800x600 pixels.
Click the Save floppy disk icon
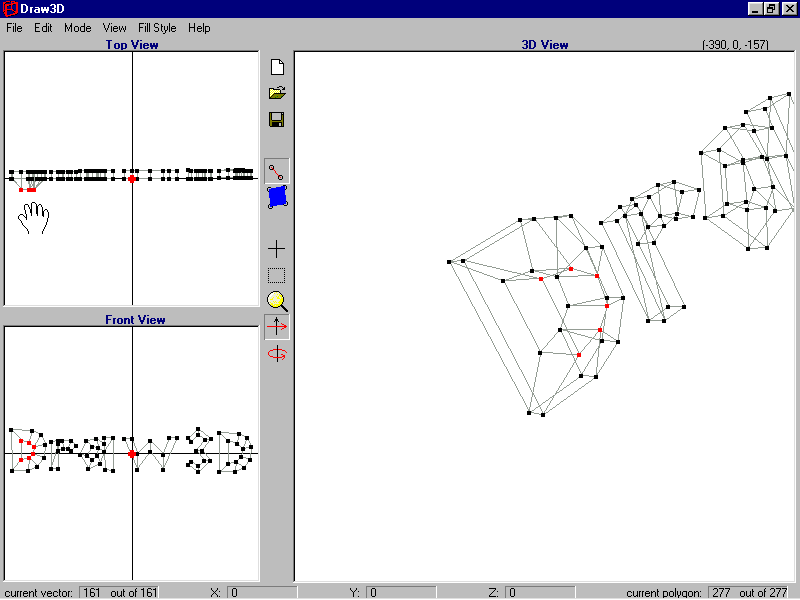pyautogui.click(x=277, y=120)
